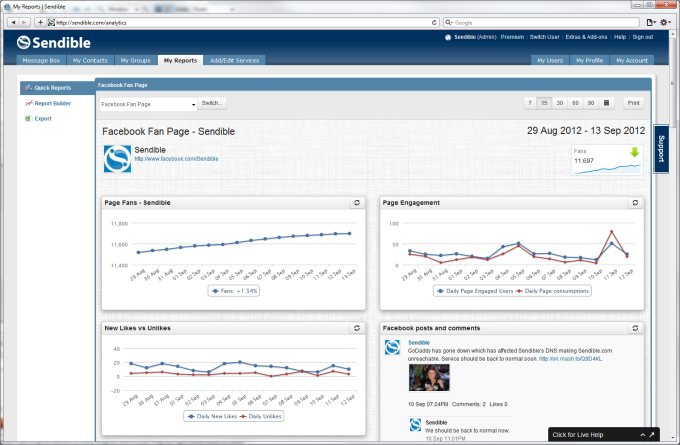
Task: Open the Add/Edit Services tab
Action: pos(235,60)
